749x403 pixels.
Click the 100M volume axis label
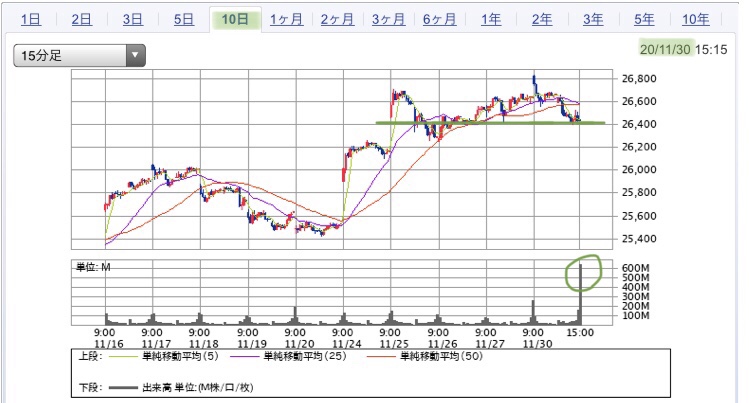coord(635,316)
